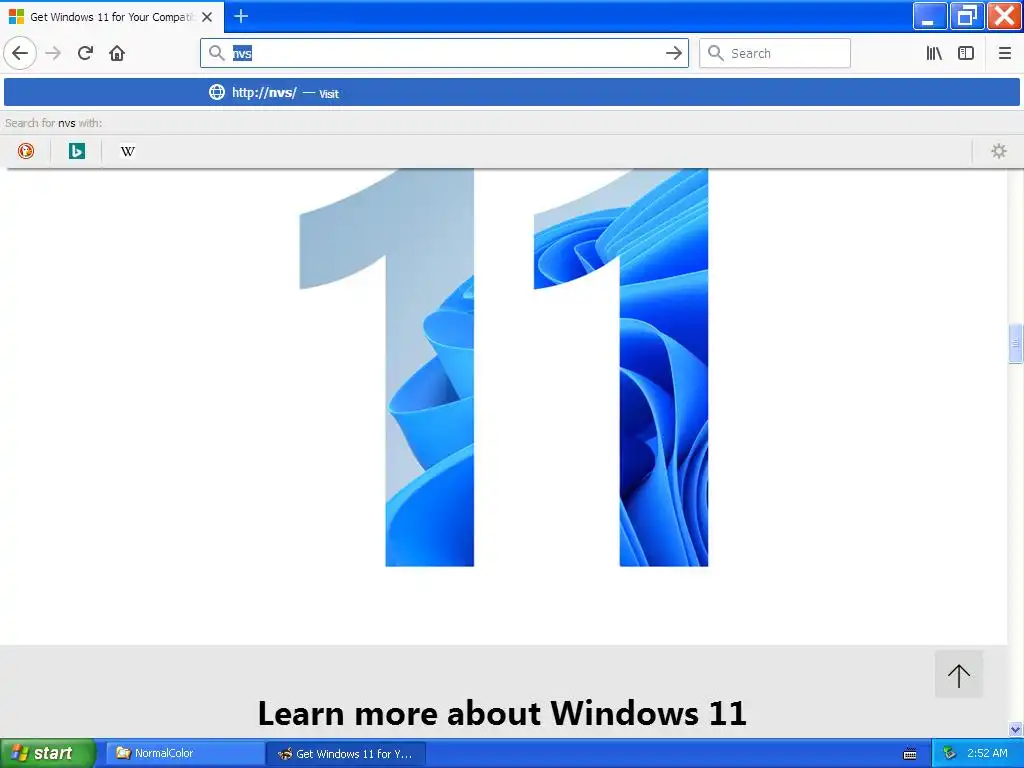Close the Get Windows 11 tab

tap(207, 17)
